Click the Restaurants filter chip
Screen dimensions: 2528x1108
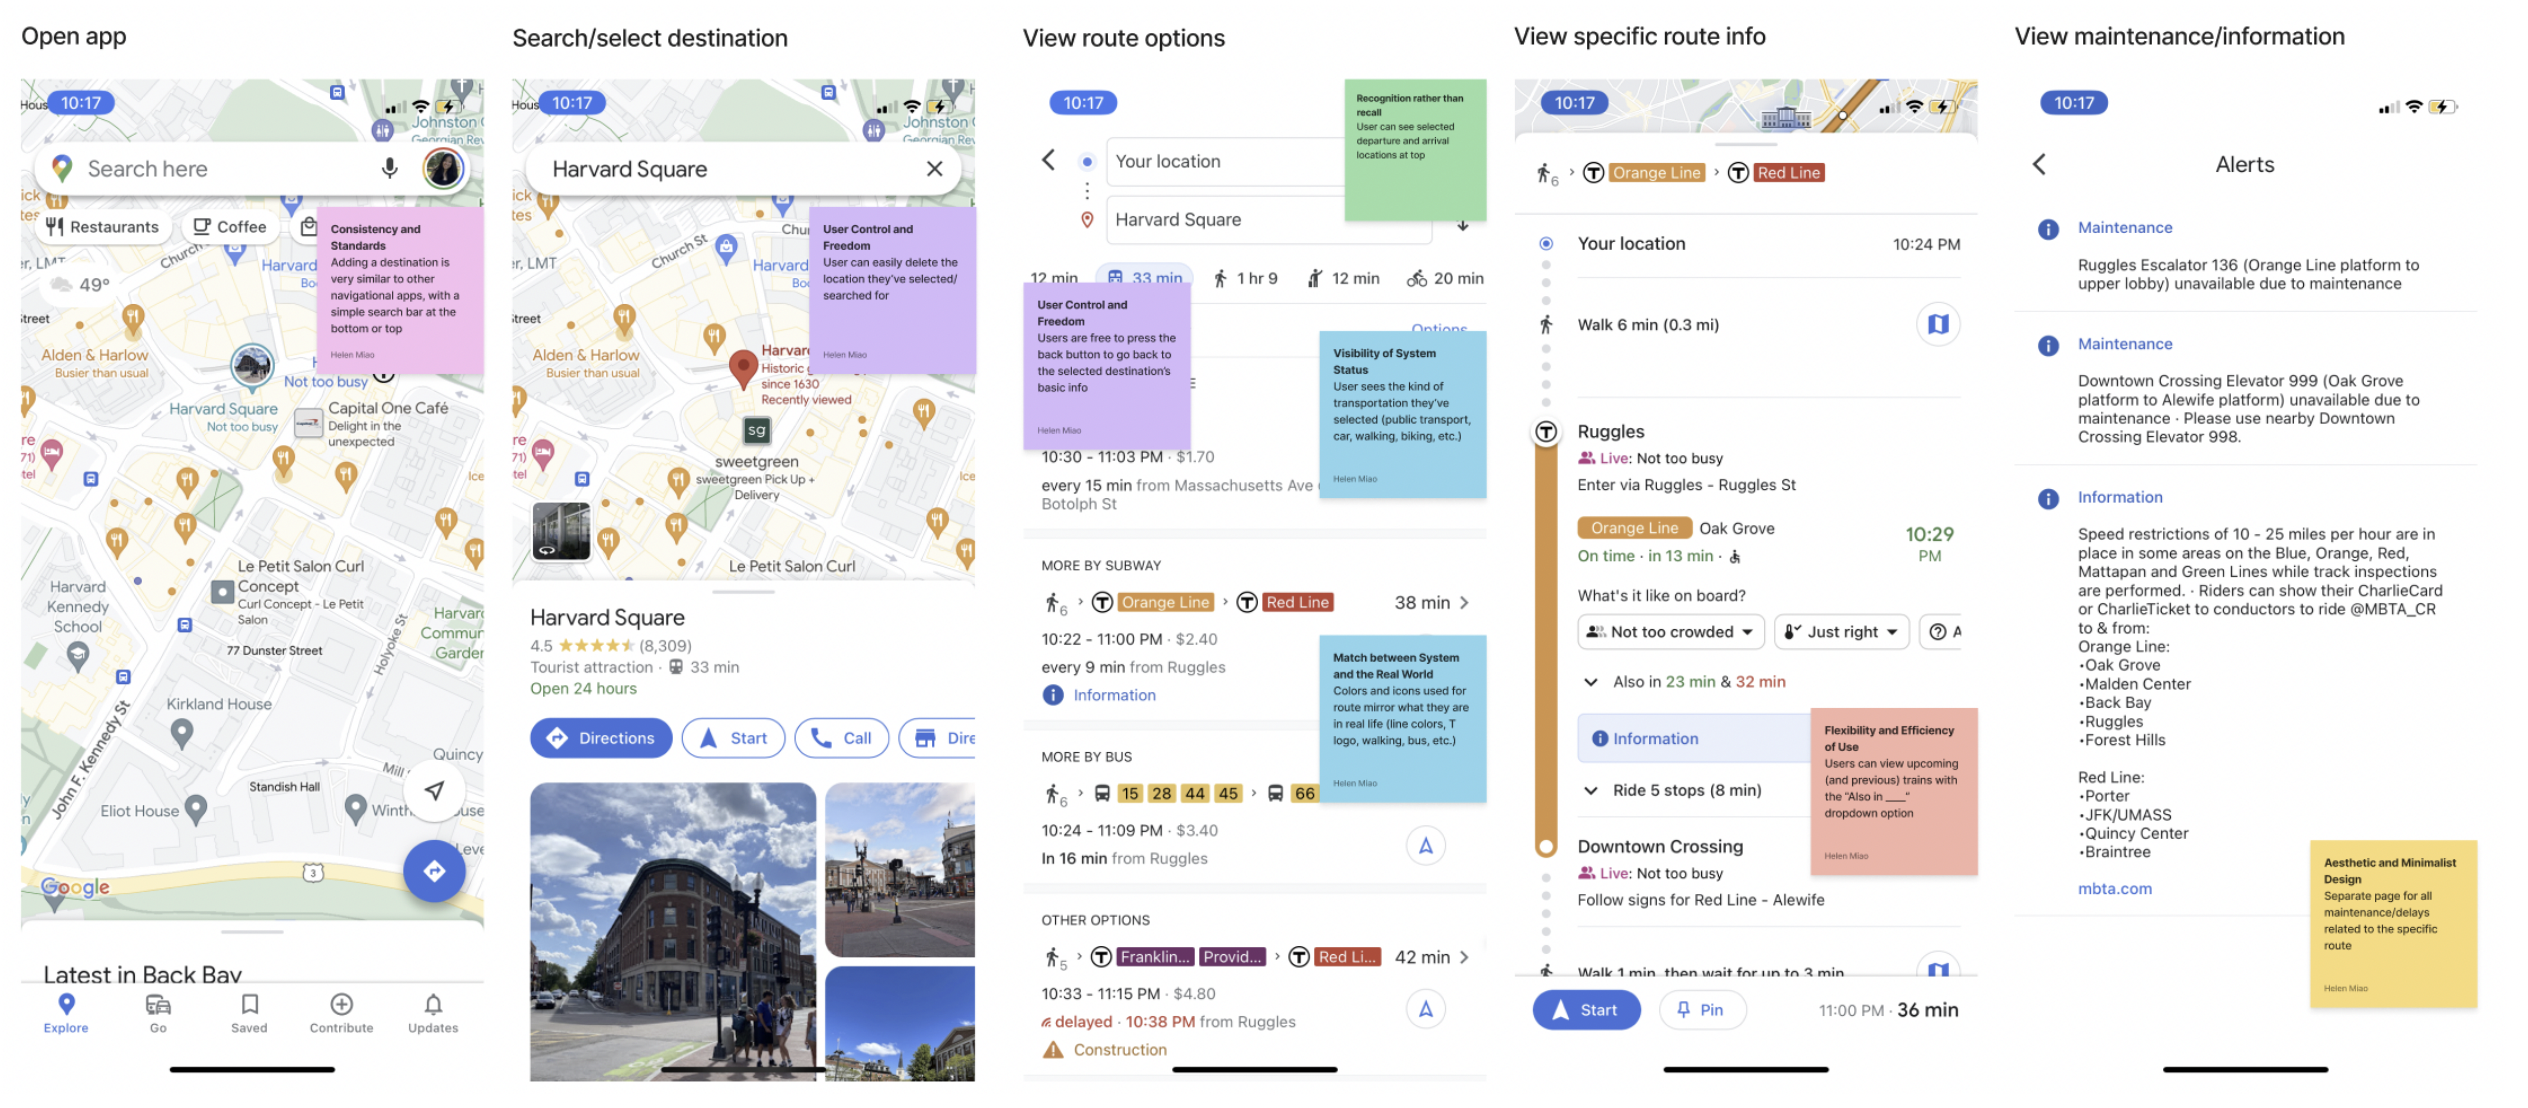tap(103, 227)
